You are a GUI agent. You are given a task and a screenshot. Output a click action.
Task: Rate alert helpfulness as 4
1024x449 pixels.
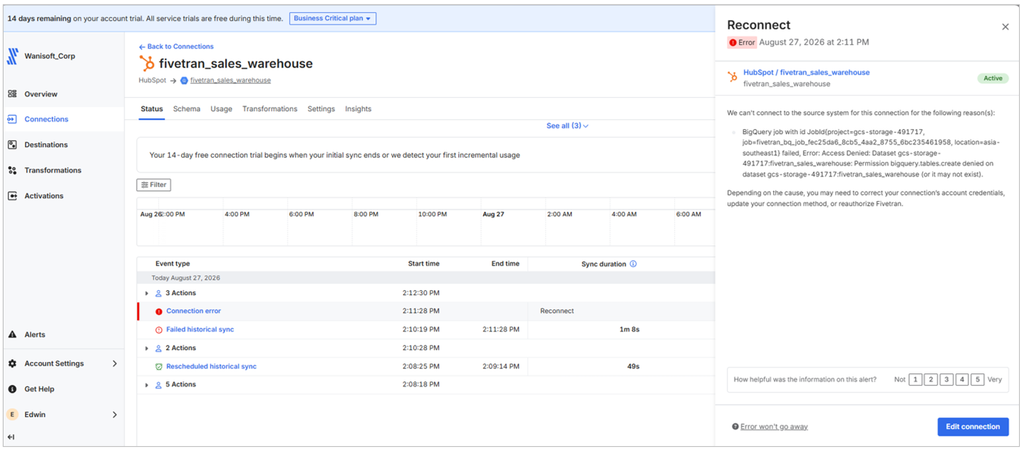(x=962, y=379)
